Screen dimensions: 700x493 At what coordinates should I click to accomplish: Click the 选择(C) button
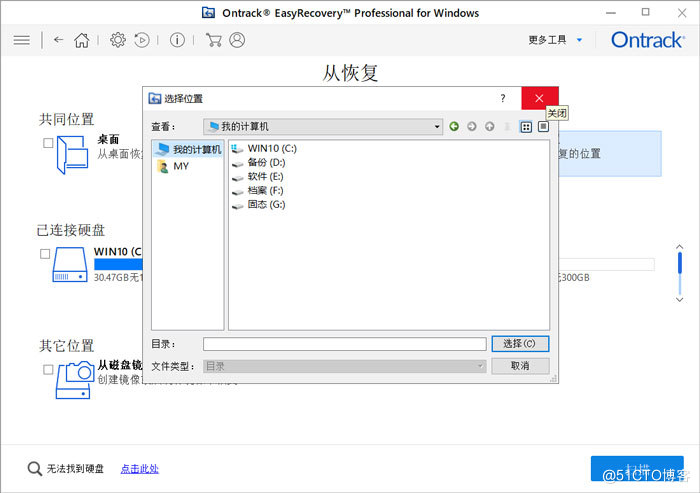[520, 344]
